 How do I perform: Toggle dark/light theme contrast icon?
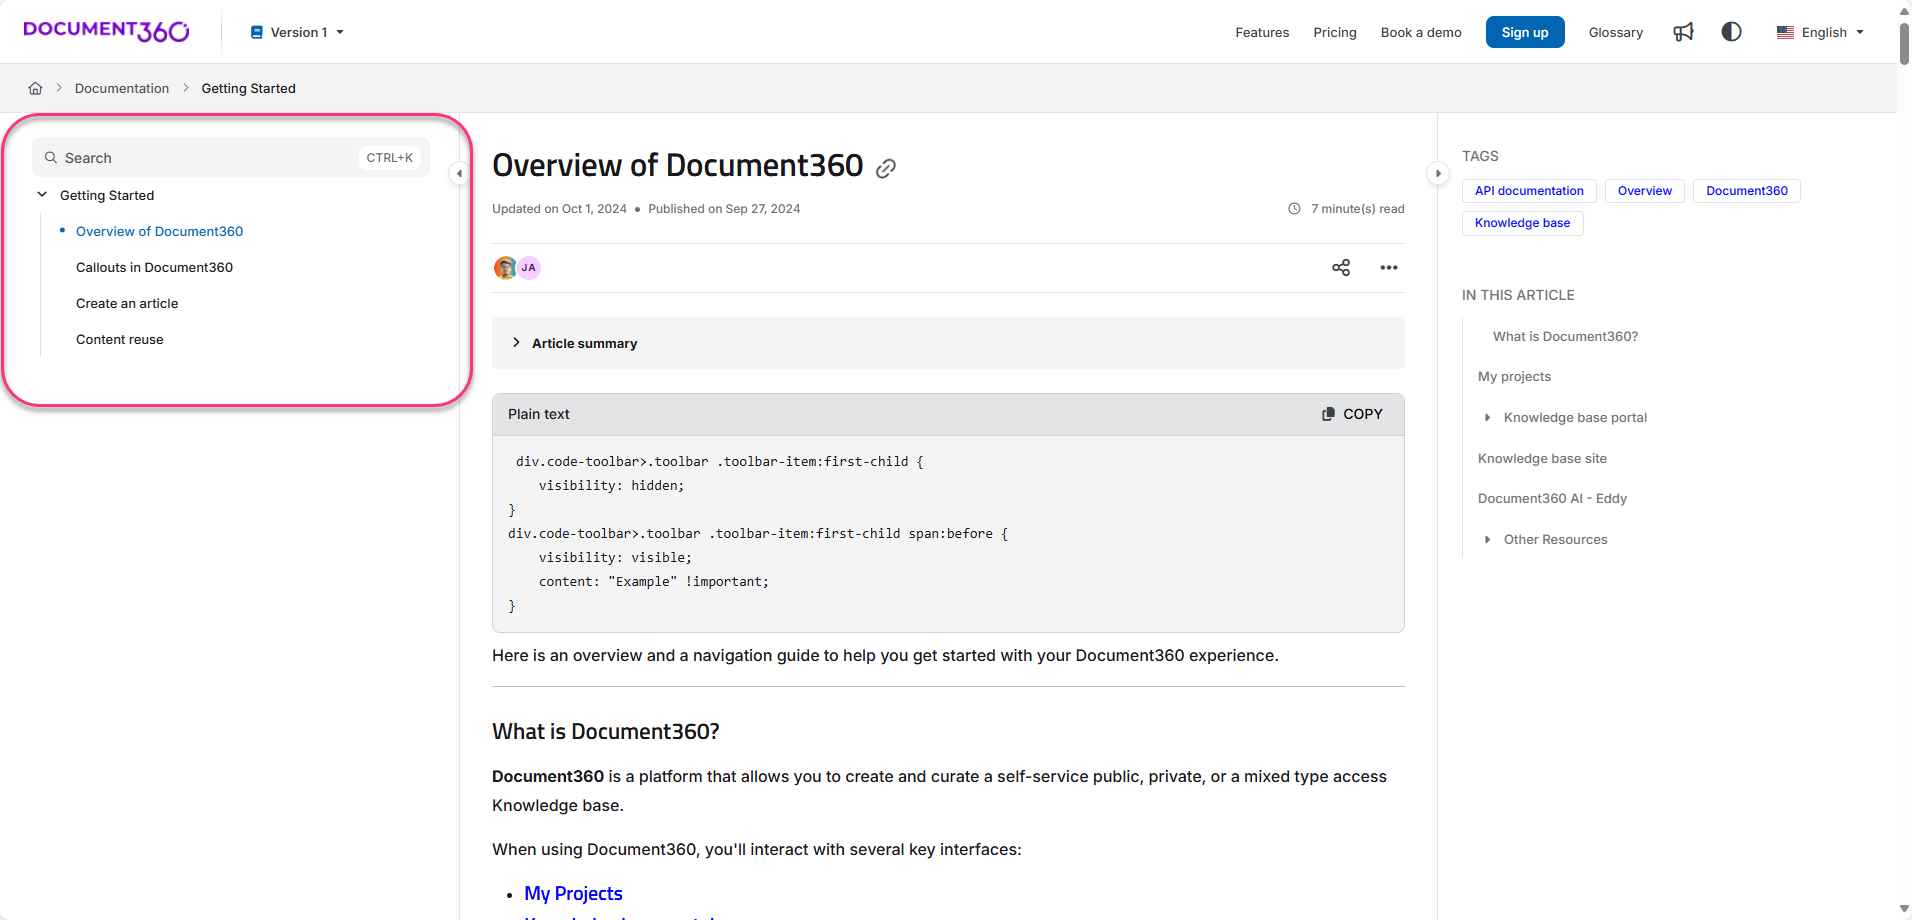(1732, 32)
